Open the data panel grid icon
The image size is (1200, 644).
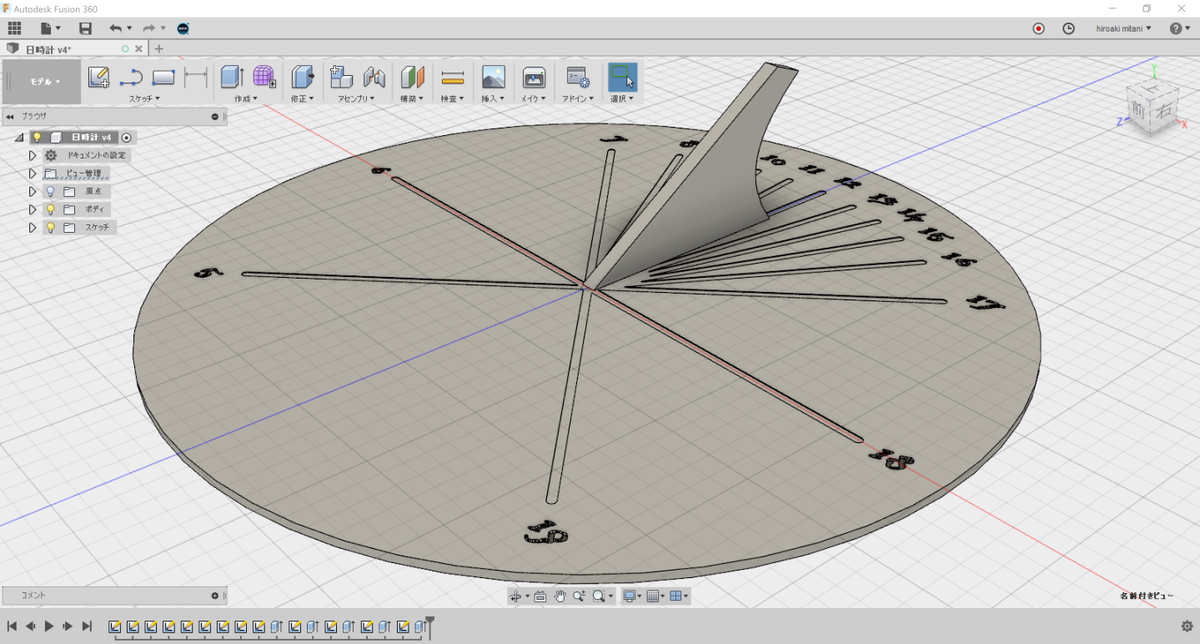coord(14,28)
